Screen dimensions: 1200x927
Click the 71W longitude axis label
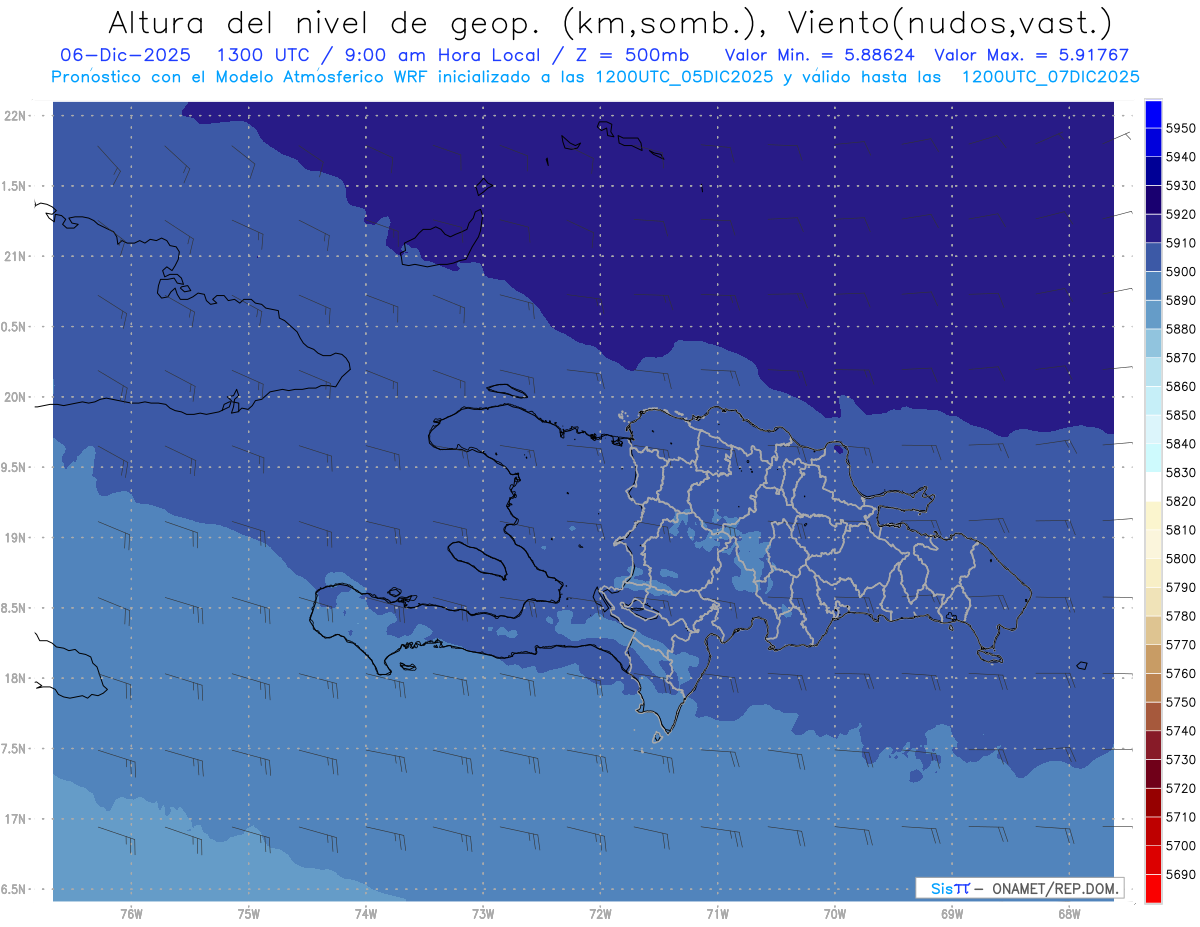tap(717, 914)
